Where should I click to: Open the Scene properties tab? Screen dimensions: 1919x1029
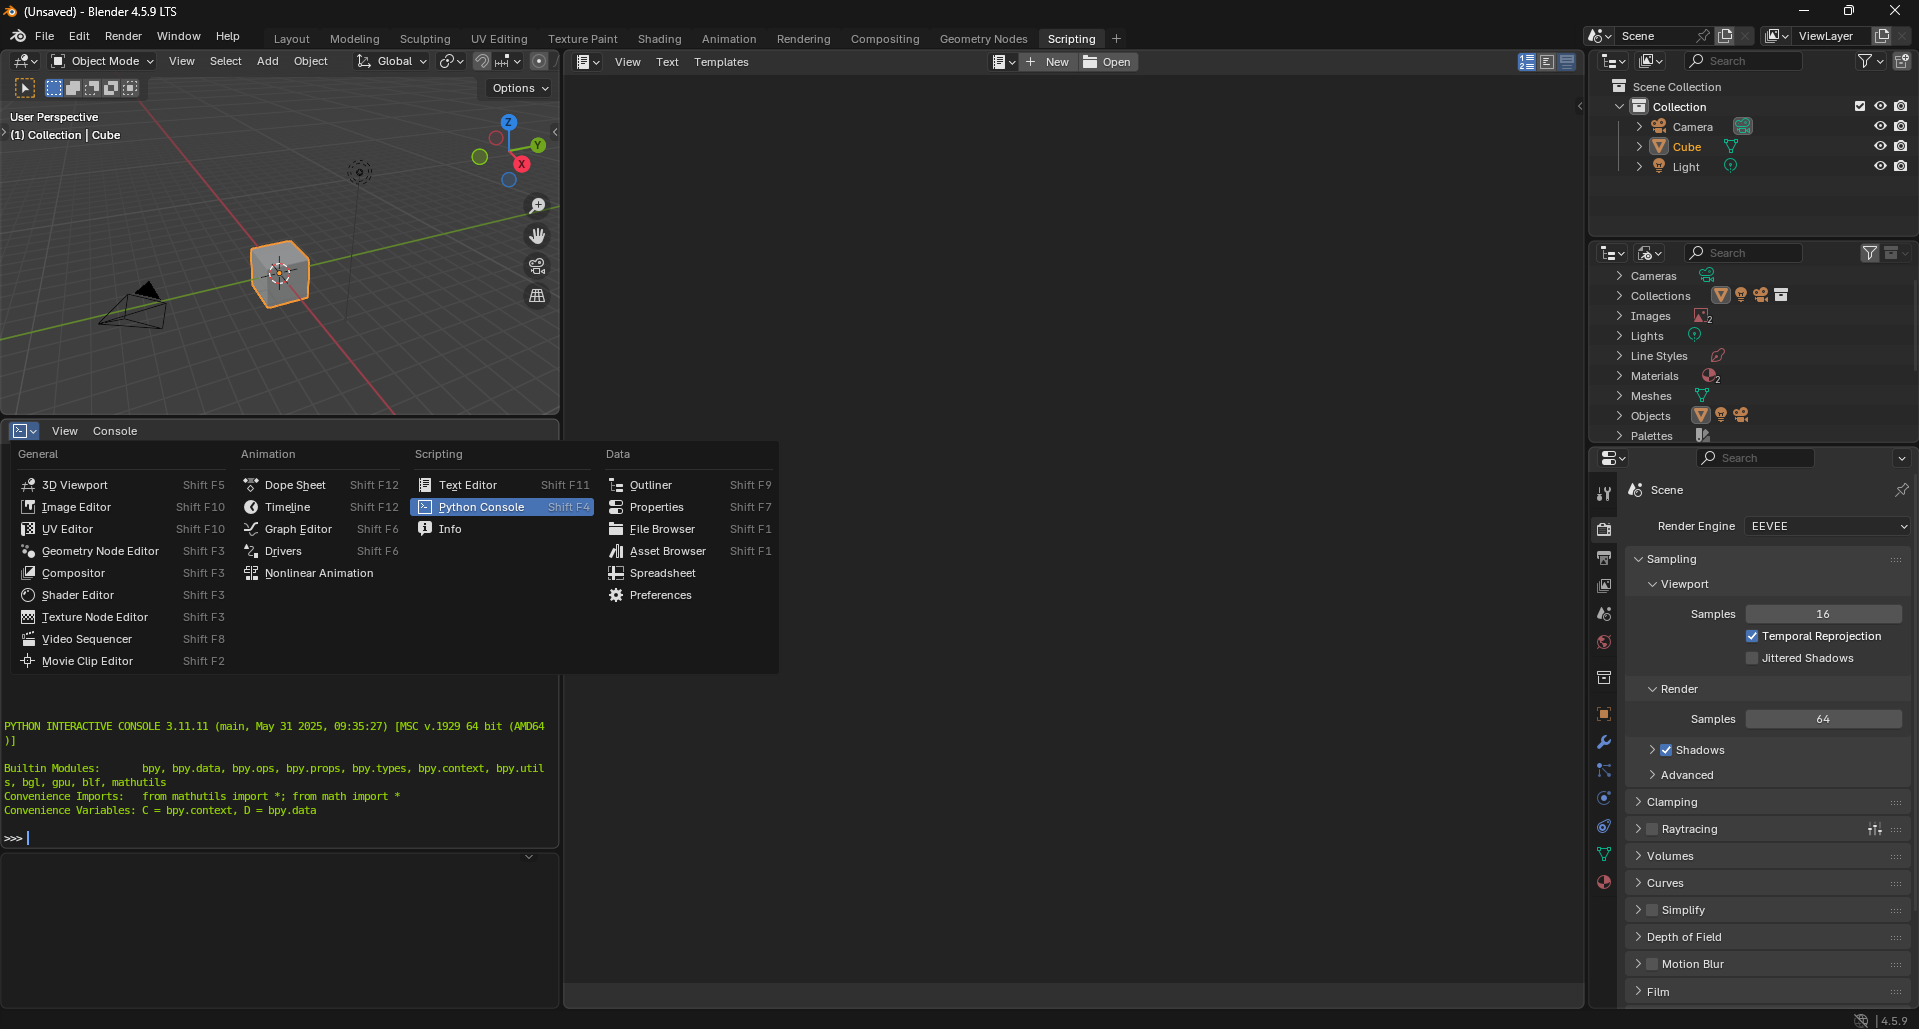click(1604, 613)
